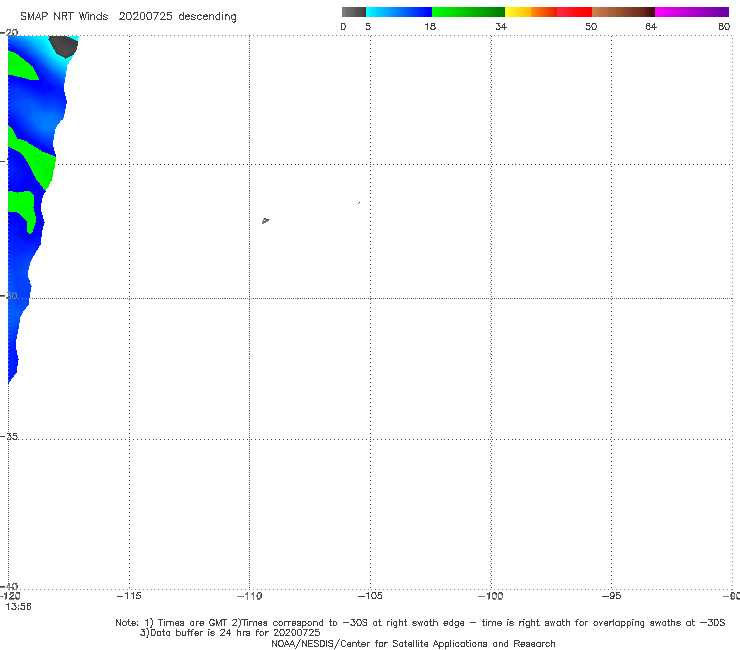Click the magenta-purple segment of the color bar

692,12
